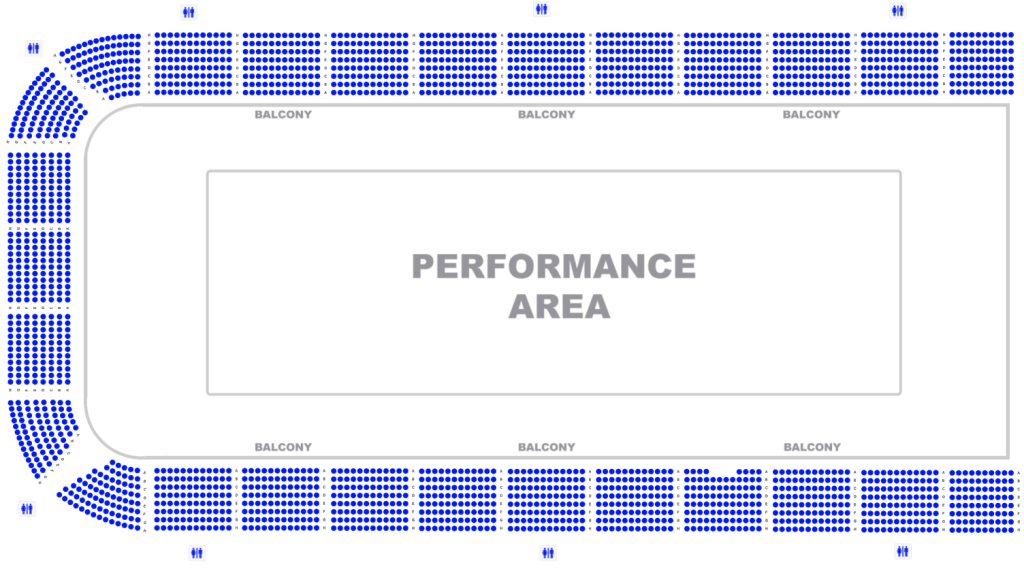
Task: Select the bottom-right BALCONY label
Action: 812,447
